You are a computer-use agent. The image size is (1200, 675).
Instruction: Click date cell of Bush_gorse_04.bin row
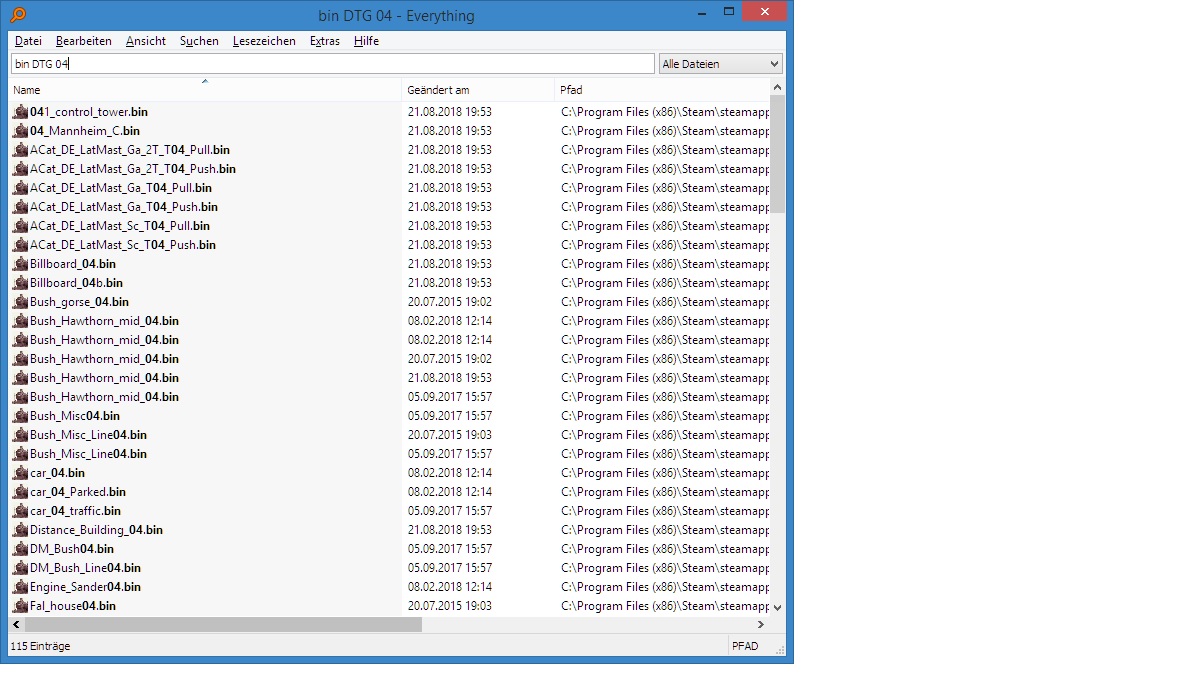tap(449, 302)
